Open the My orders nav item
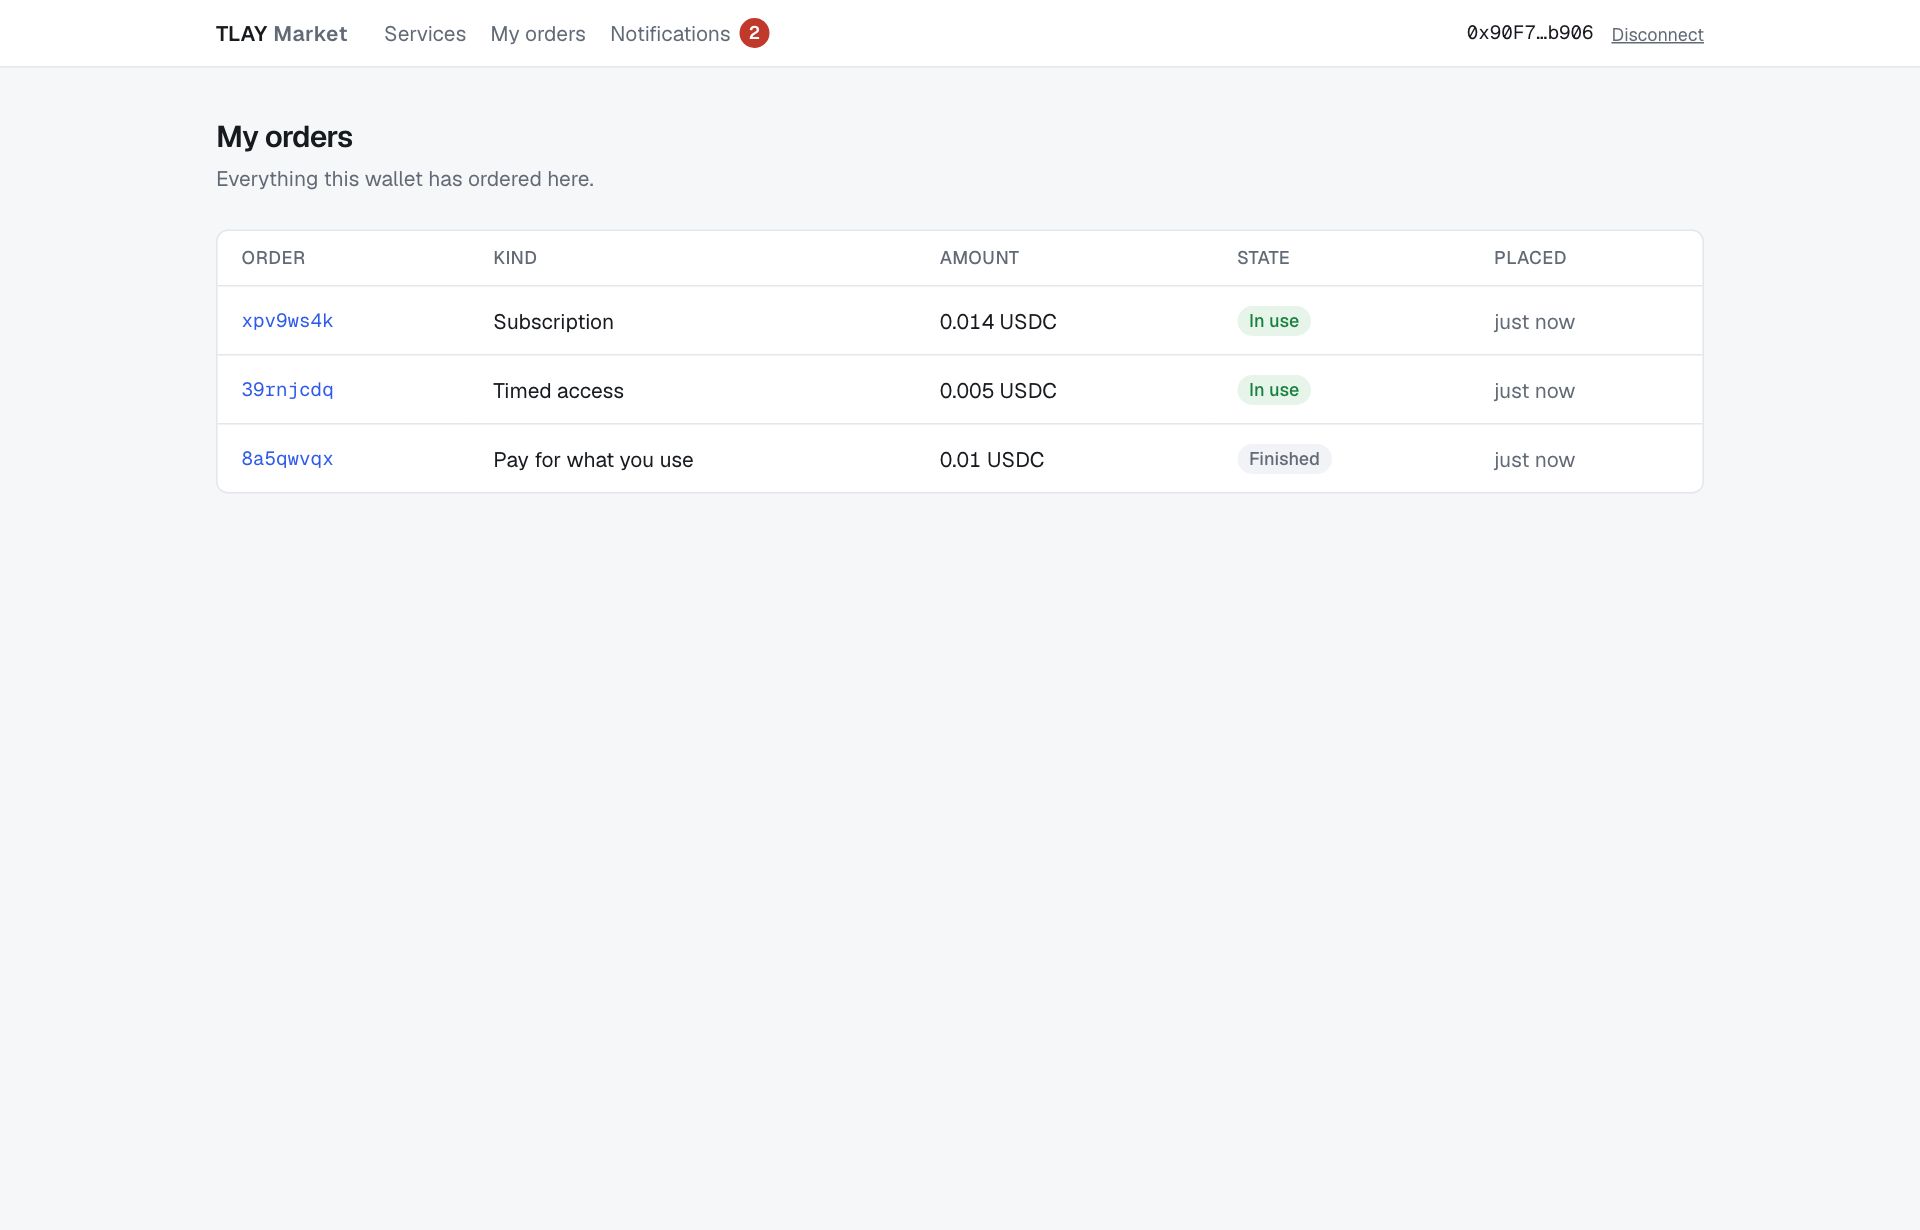Viewport: 1920px width, 1230px height. tap(538, 33)
